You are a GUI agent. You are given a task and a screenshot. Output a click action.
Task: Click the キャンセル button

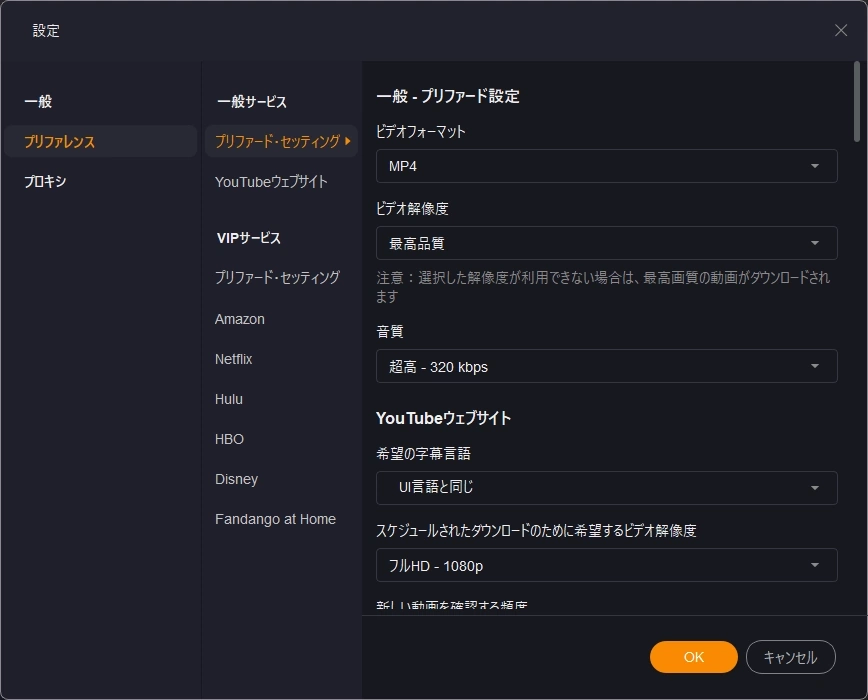click(x=790, y=657)
